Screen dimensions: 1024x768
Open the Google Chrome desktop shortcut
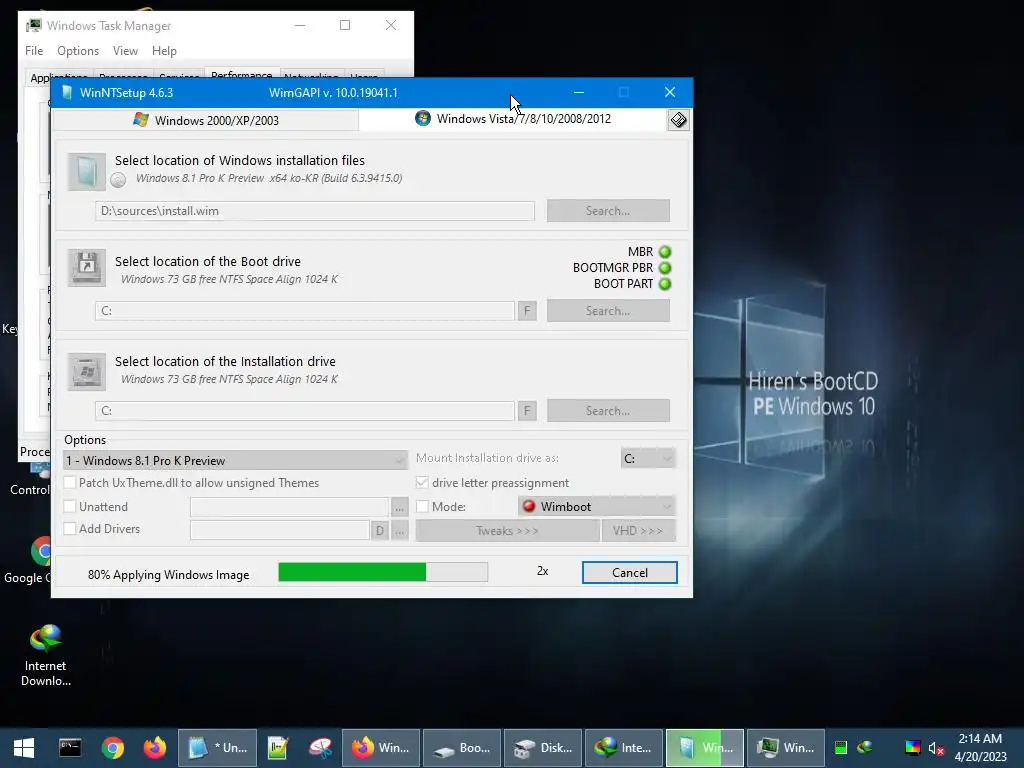pos(27,560)
